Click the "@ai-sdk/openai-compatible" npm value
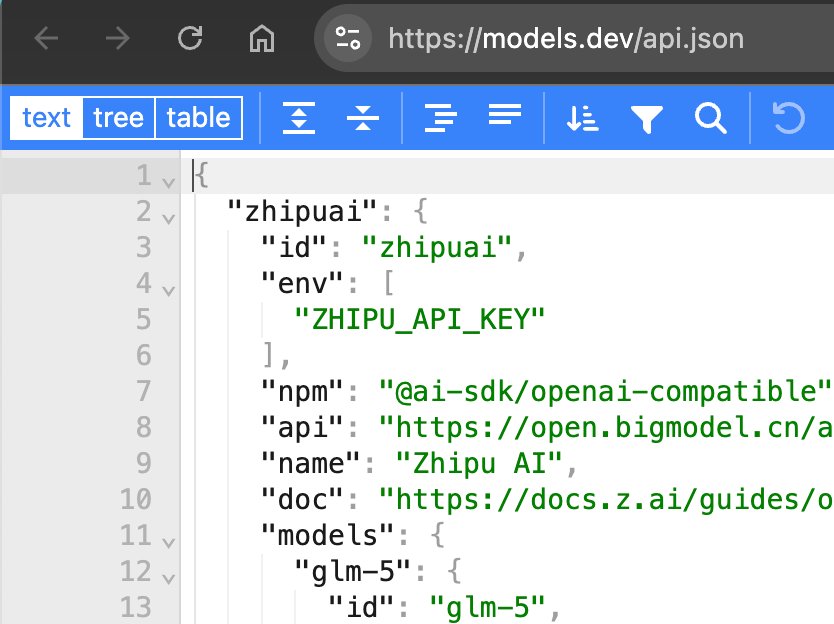Screen dimensions: 834x624 pos(605,392)
